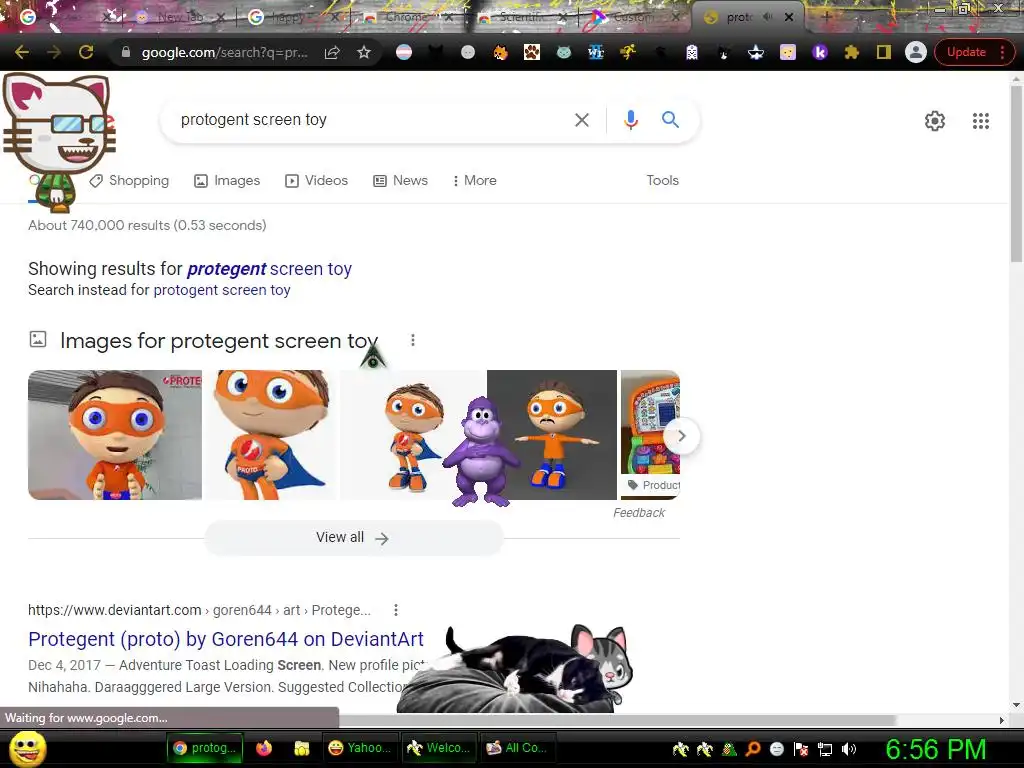Open the paw print extension icon
This screenshot has height=768, width=1024.
click(532, 52)
